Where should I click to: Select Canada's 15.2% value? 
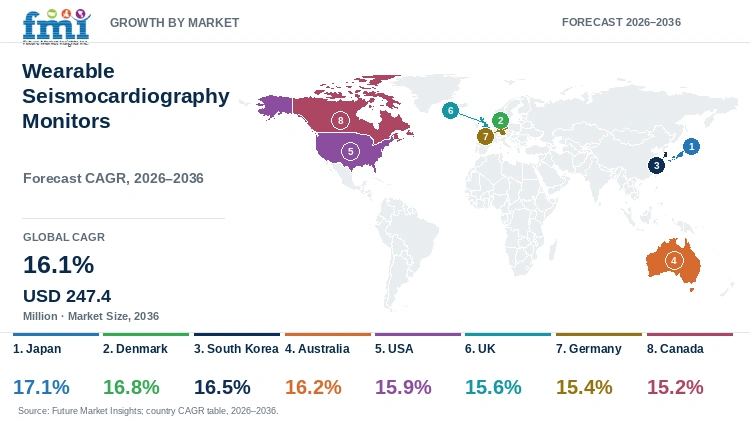(x=675, y=387)
